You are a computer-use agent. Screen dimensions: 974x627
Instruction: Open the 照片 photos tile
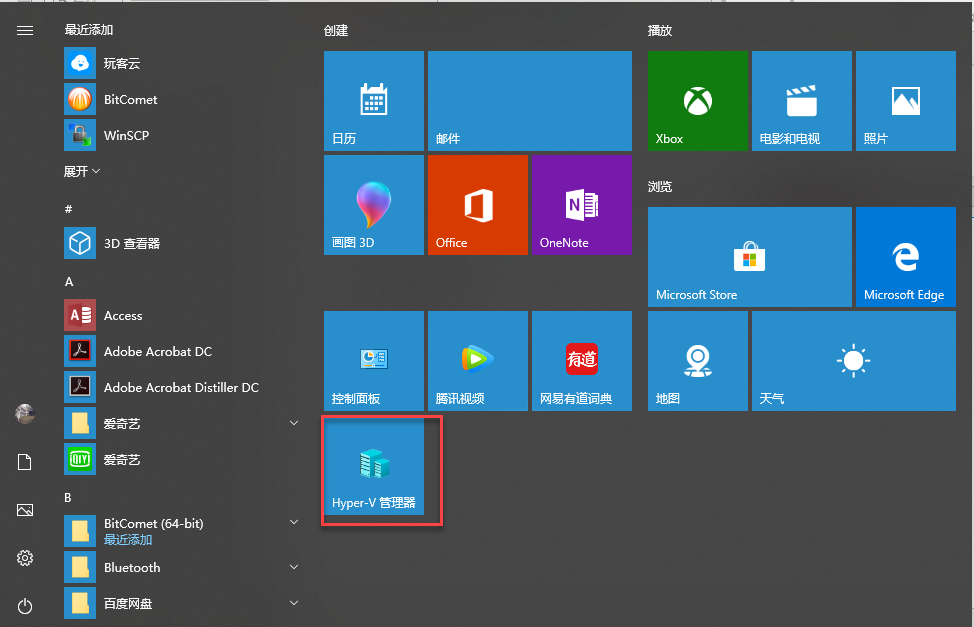click(x=906, y=101)
